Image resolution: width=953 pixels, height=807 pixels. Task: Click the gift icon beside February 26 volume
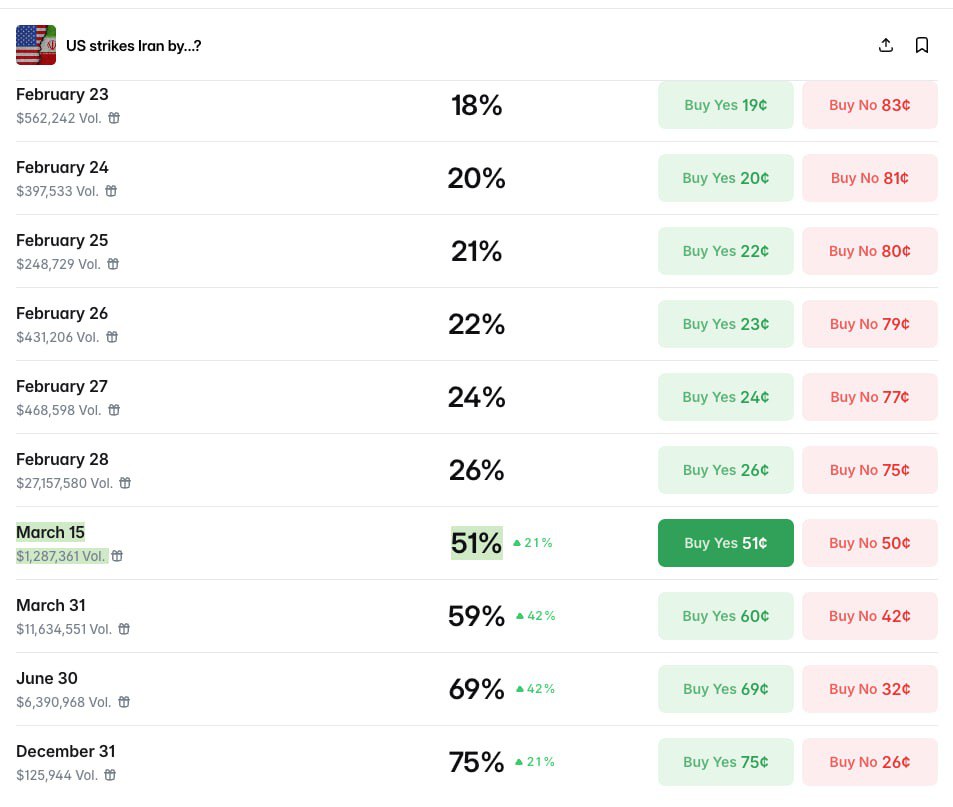[112, 337]
